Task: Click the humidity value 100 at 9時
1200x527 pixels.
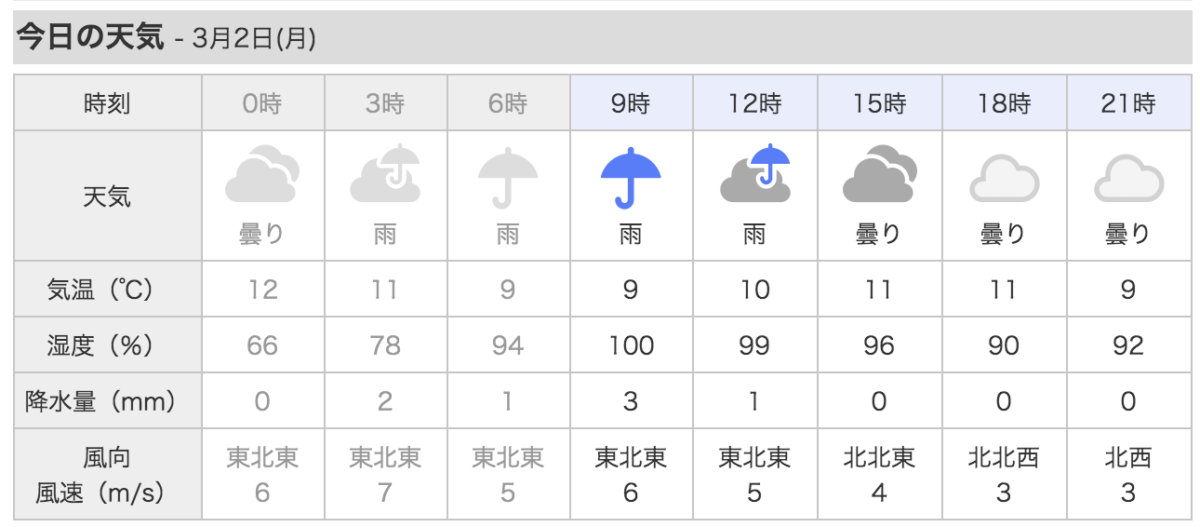Action: [x=631, y=346]
